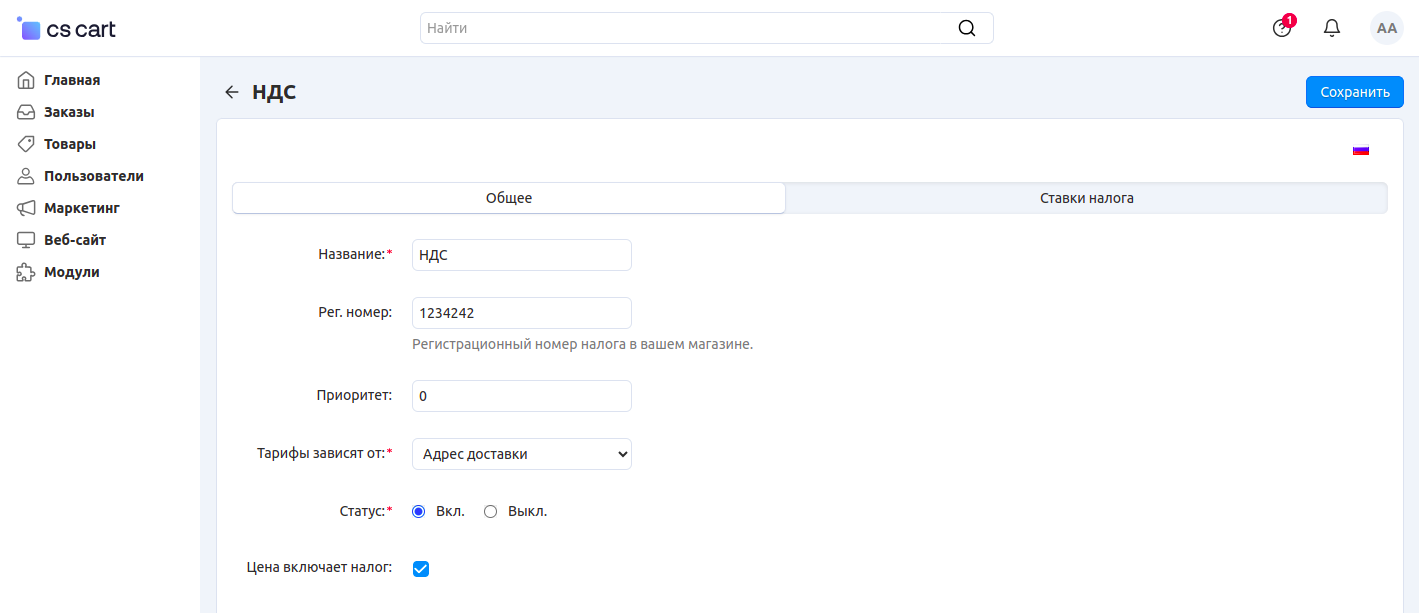Open the help center question mark icon
The width and height of the screenshot is (1419, 613).
pyautogui.click(x=1282, y=28)
